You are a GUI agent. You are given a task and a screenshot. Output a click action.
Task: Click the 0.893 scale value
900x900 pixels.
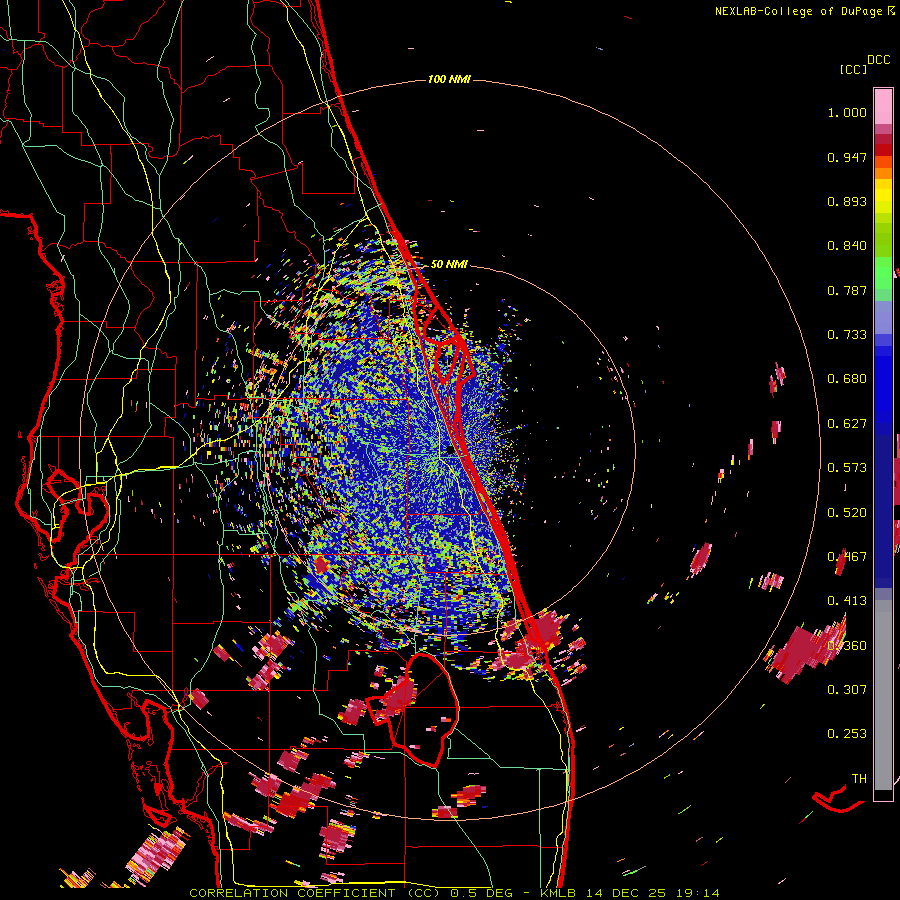847,201
